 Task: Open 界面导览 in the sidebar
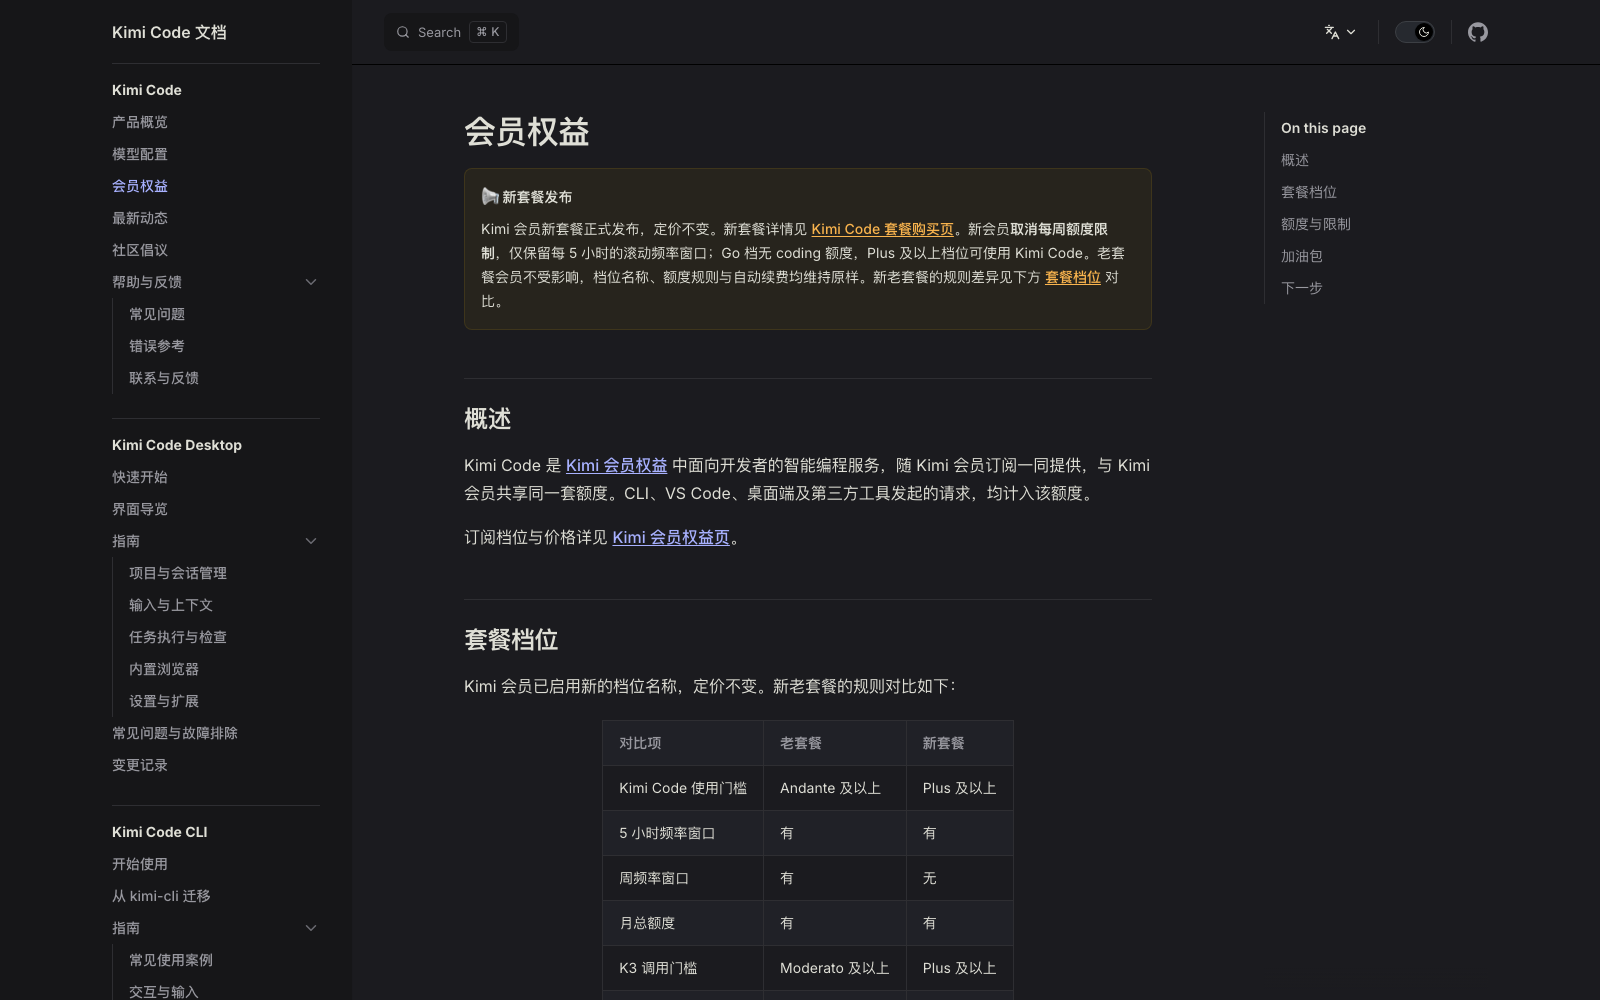140,509
